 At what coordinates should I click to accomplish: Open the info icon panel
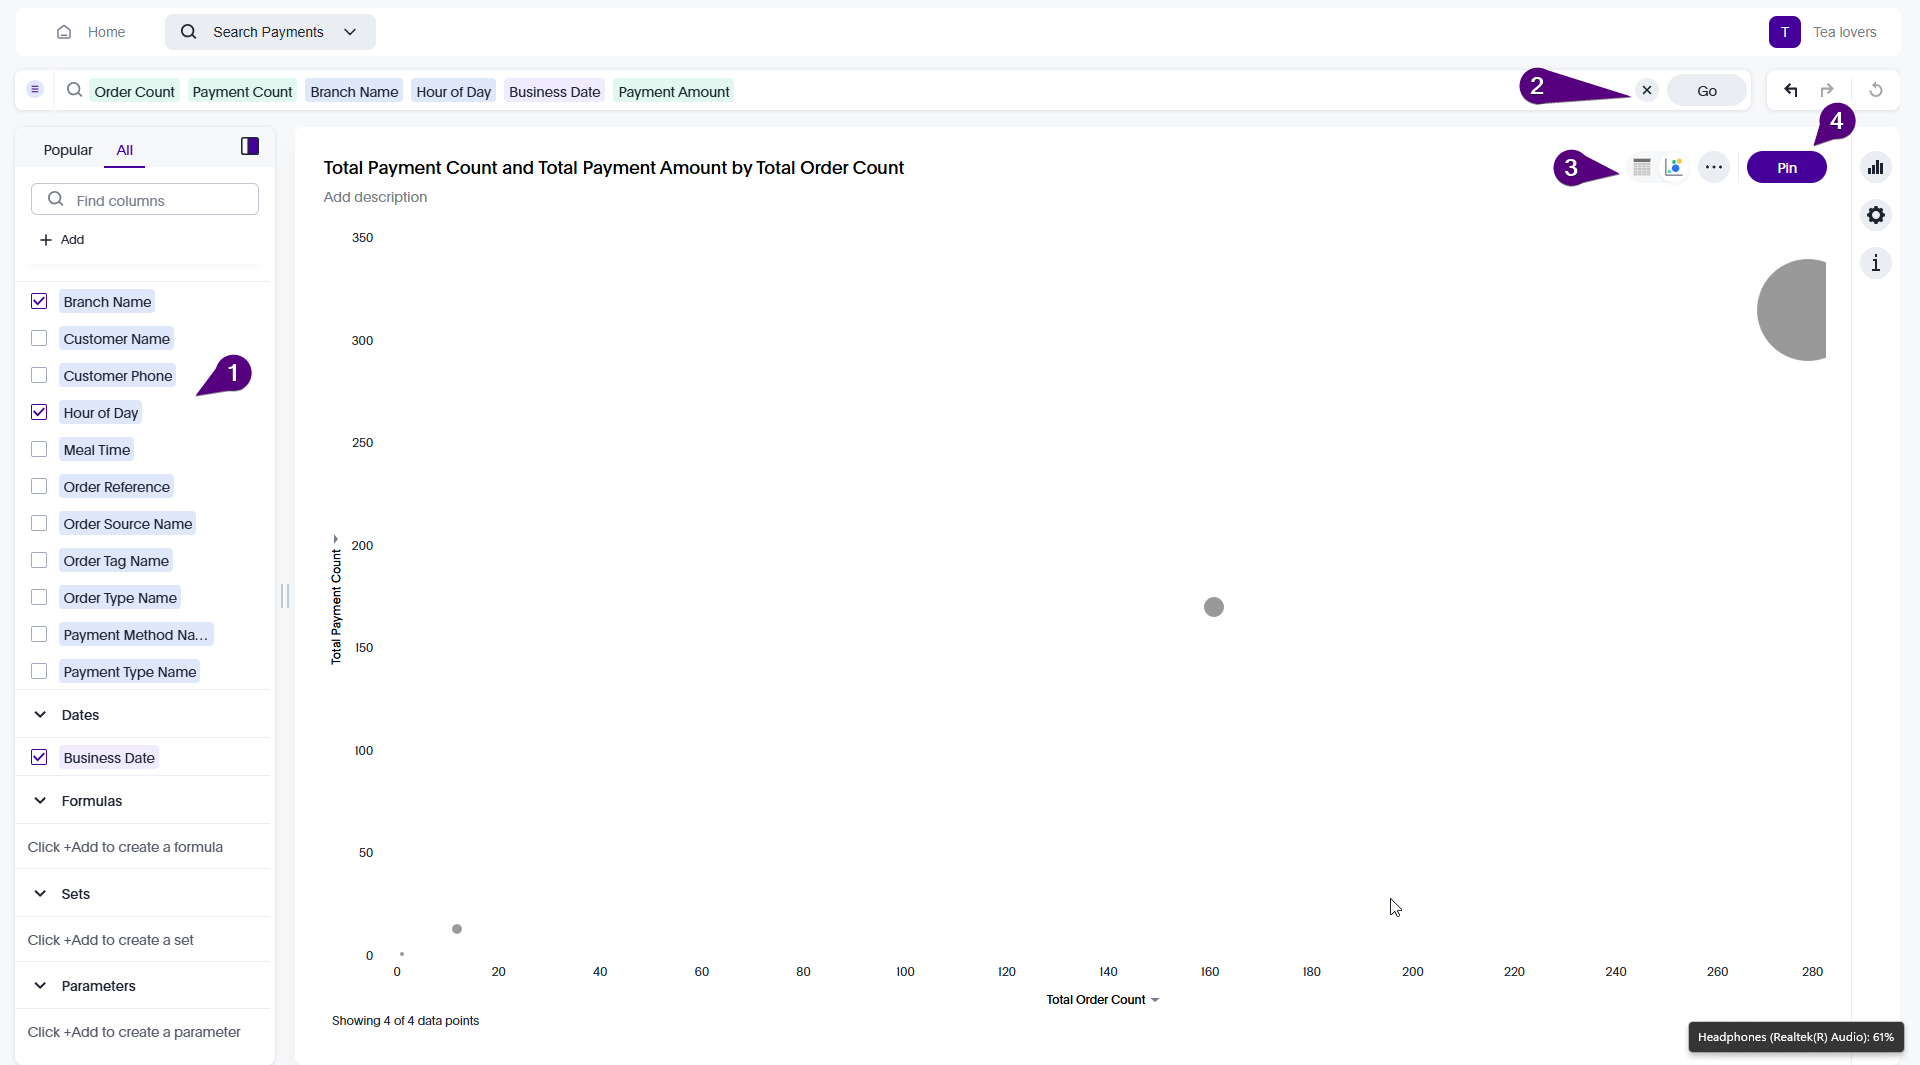pyautogui.click(x=1875, y=263)
